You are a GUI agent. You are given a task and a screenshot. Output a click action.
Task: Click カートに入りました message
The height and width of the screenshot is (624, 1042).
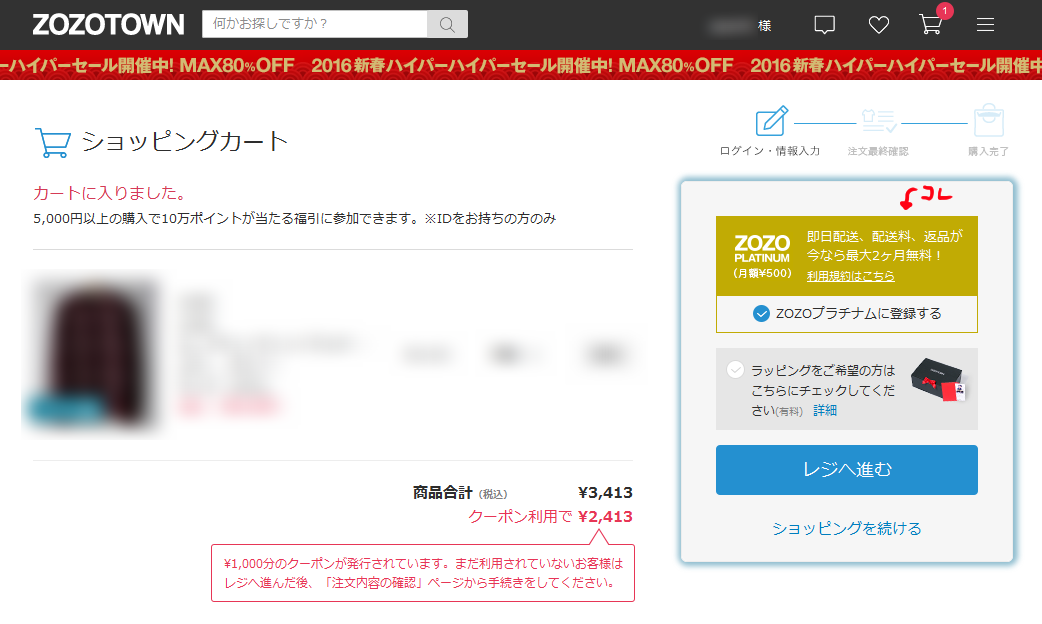click(x=110, y=193)
